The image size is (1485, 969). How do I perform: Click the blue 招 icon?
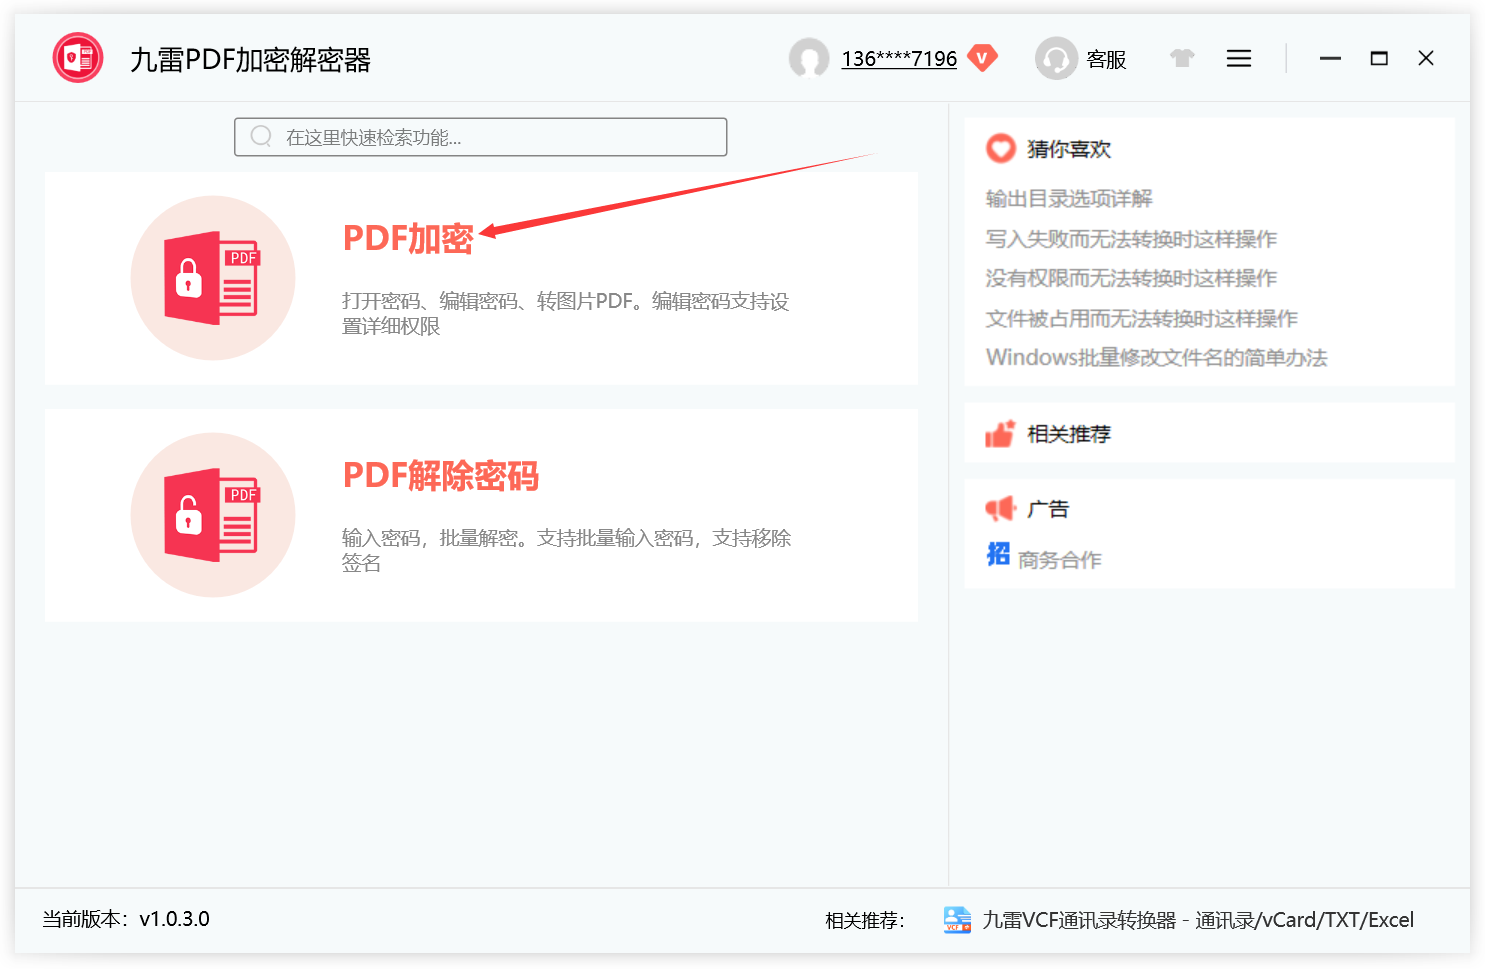[998, 554]
